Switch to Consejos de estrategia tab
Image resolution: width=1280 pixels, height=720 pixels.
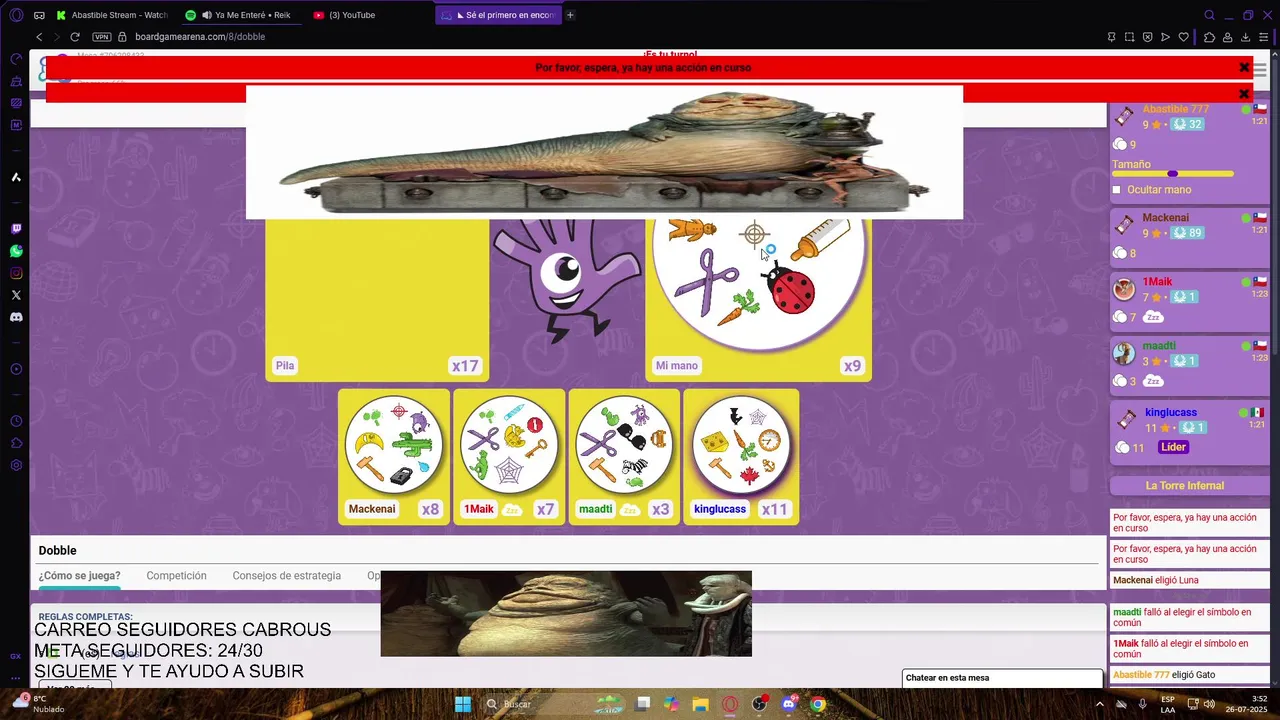pos(287,576)
